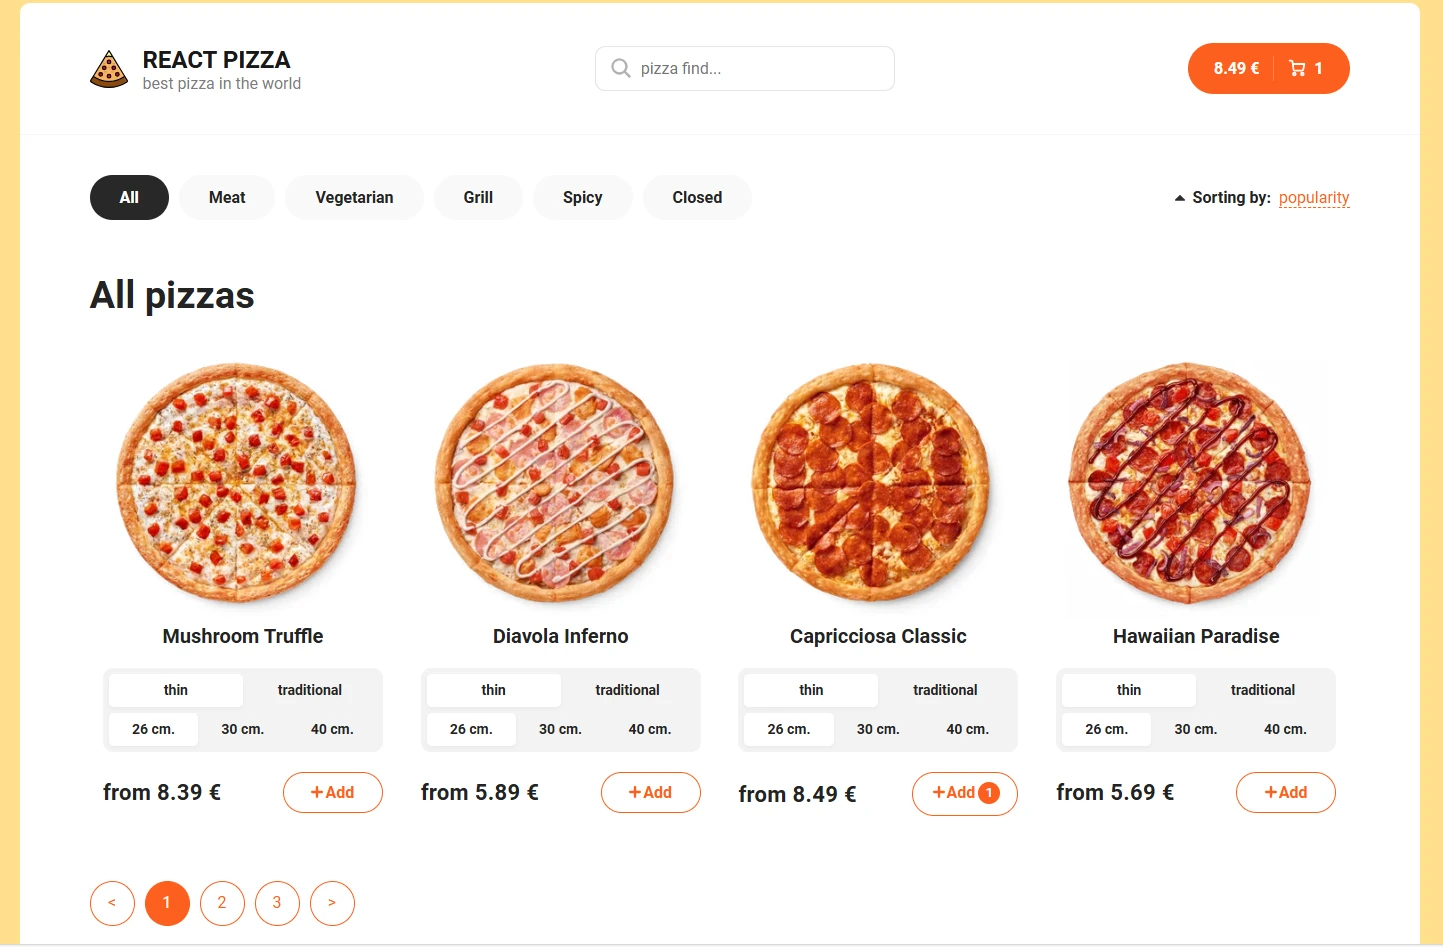Go to next page arrow
The height and width of the screenshot is (947, 1443).
(x=332, y=903)
